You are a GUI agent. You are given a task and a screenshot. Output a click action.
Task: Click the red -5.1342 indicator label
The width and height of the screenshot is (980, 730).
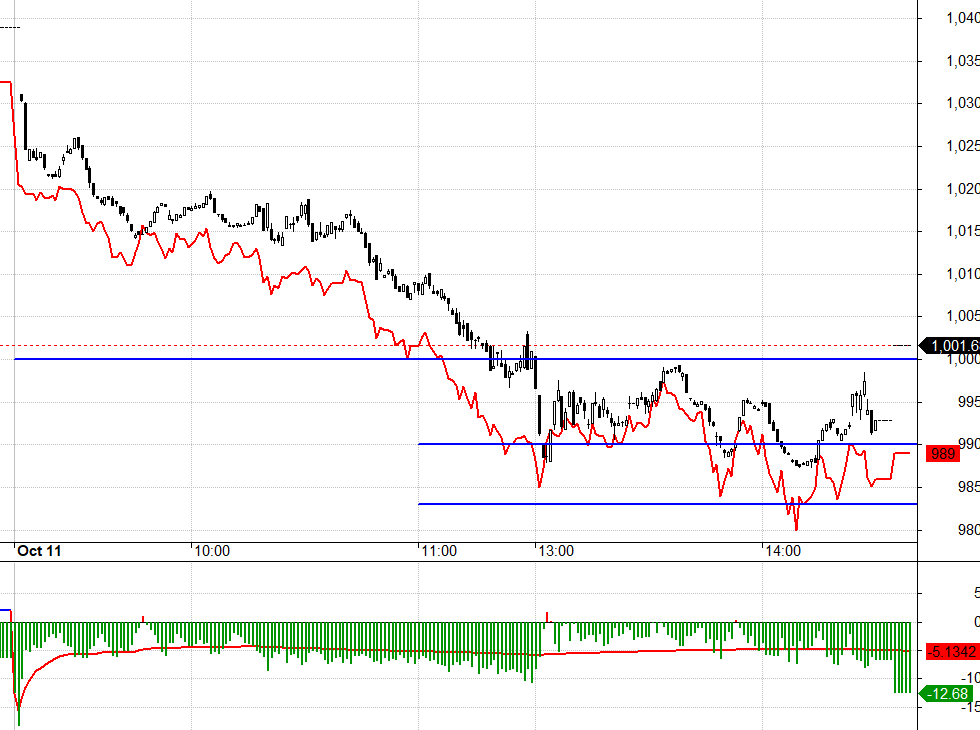coord(952,651)
